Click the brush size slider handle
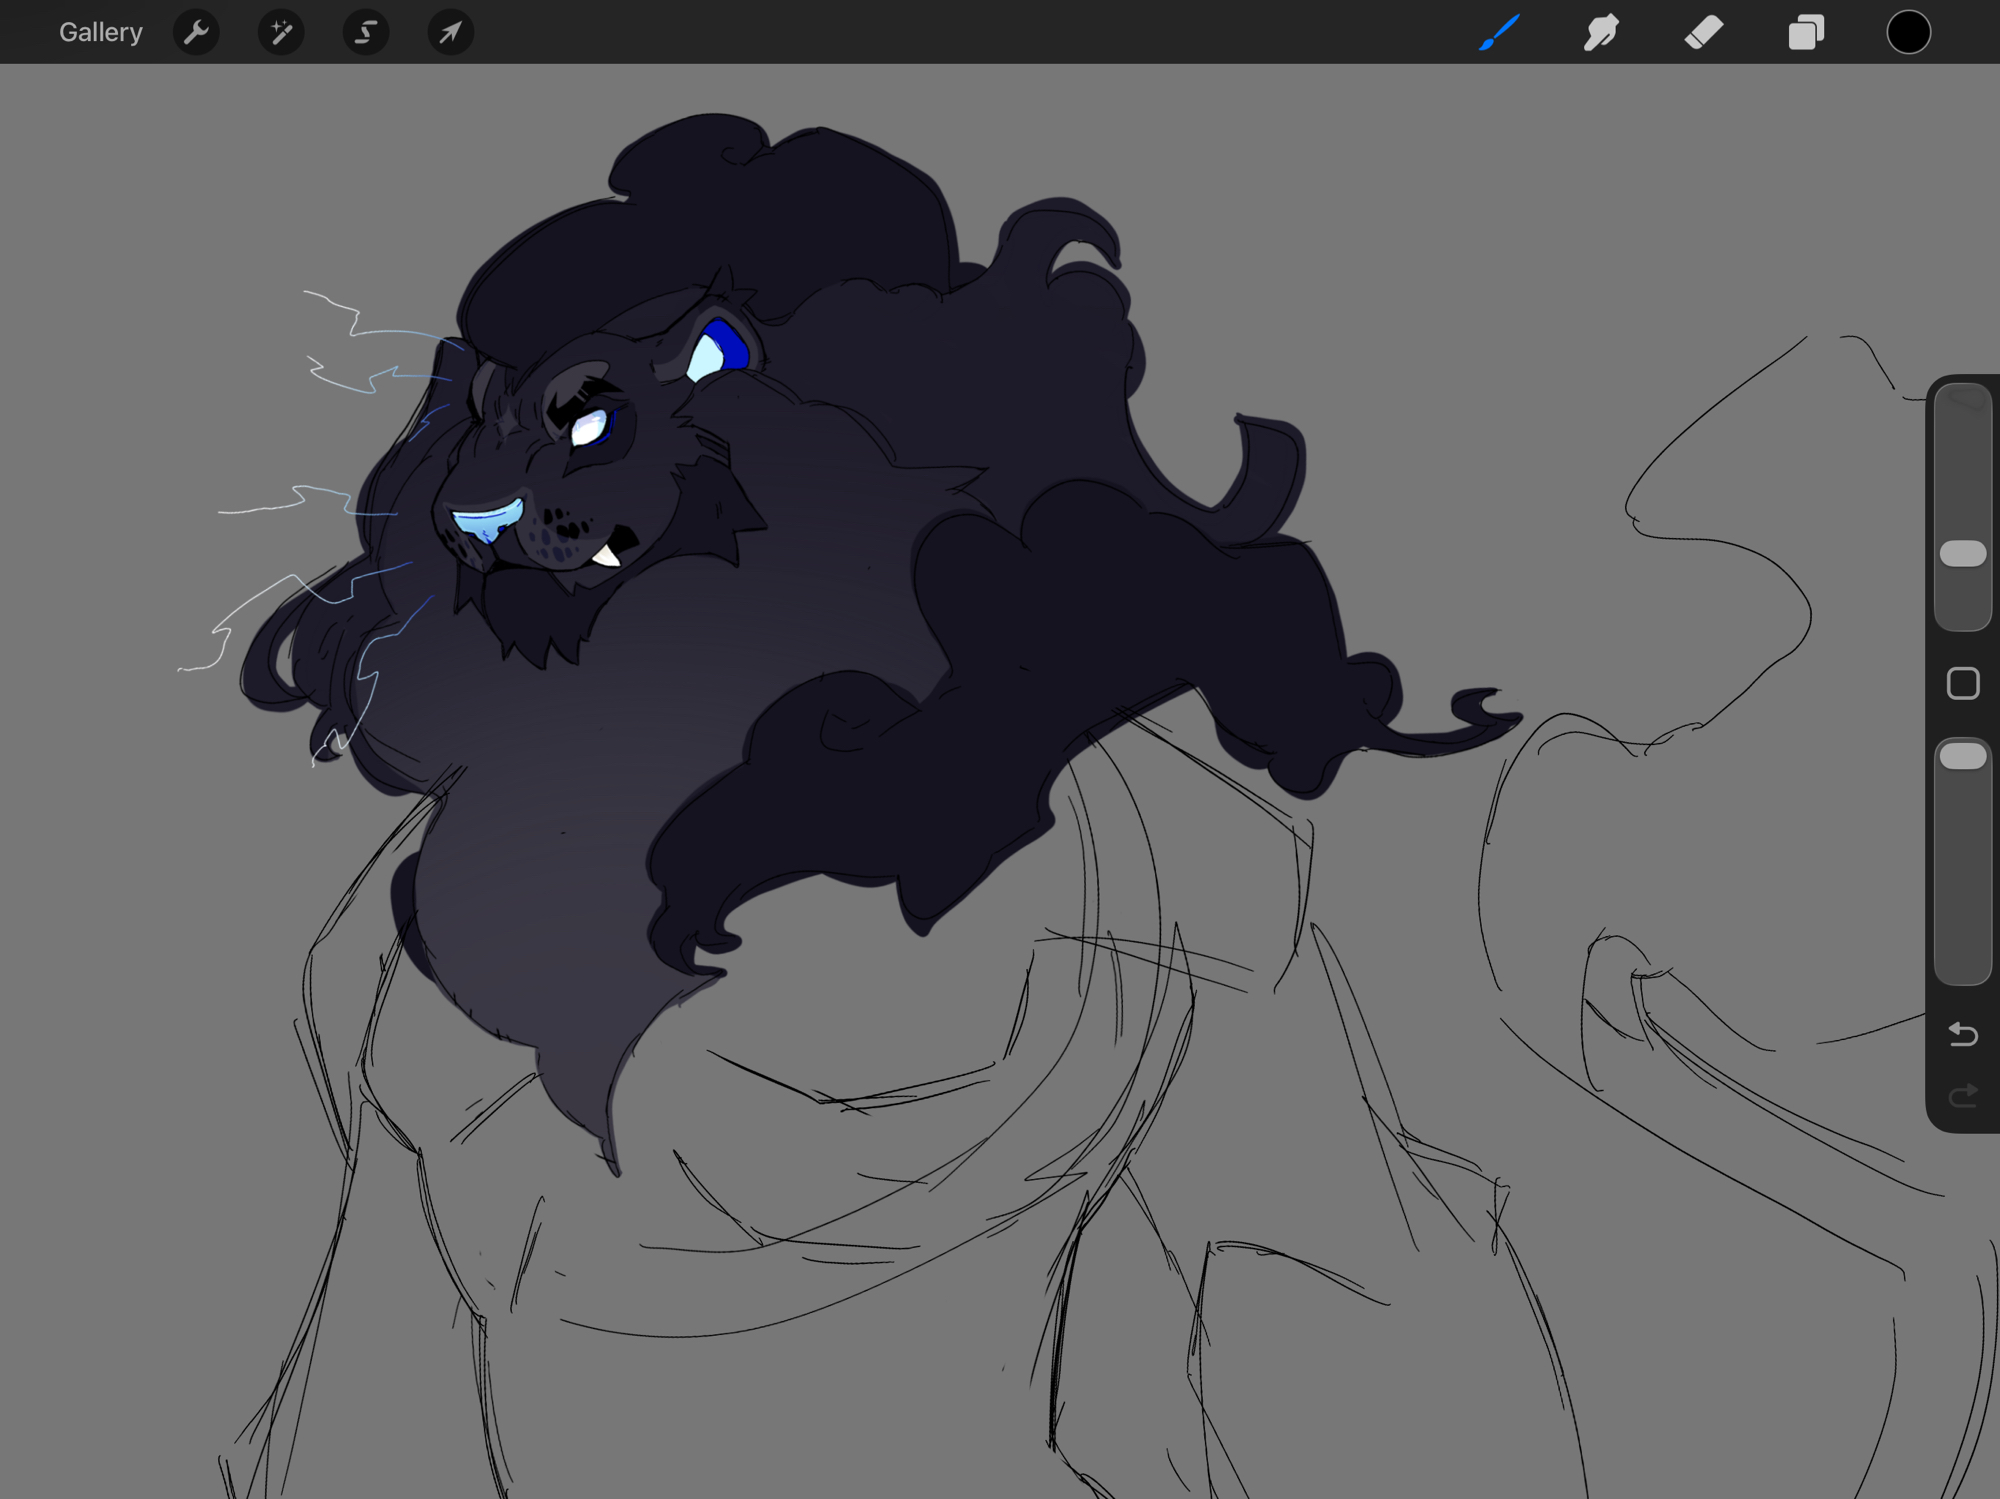Image resolution: width=2000 pixels, height=1499 pixels. tap(1962, 554)
